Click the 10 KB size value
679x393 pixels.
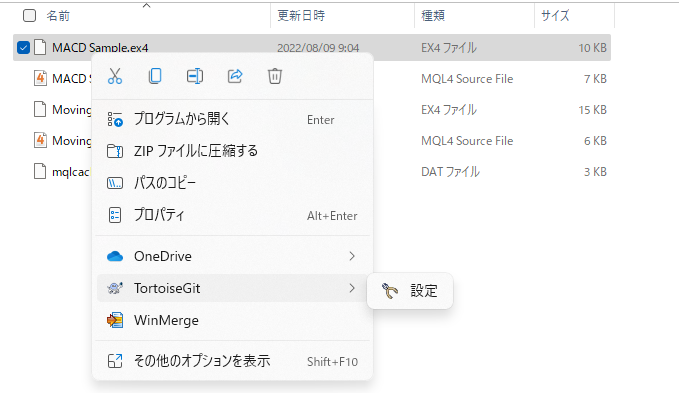click(592, 48)
